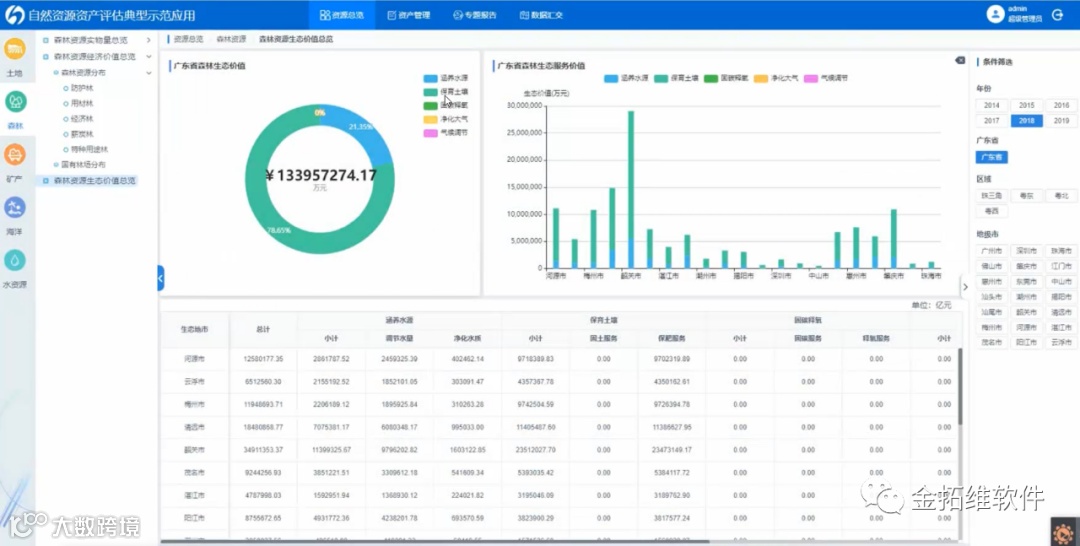Filter by 东莞市 city button
This screenshot has height=546, width=1080.
click(x=1026, y=282)
